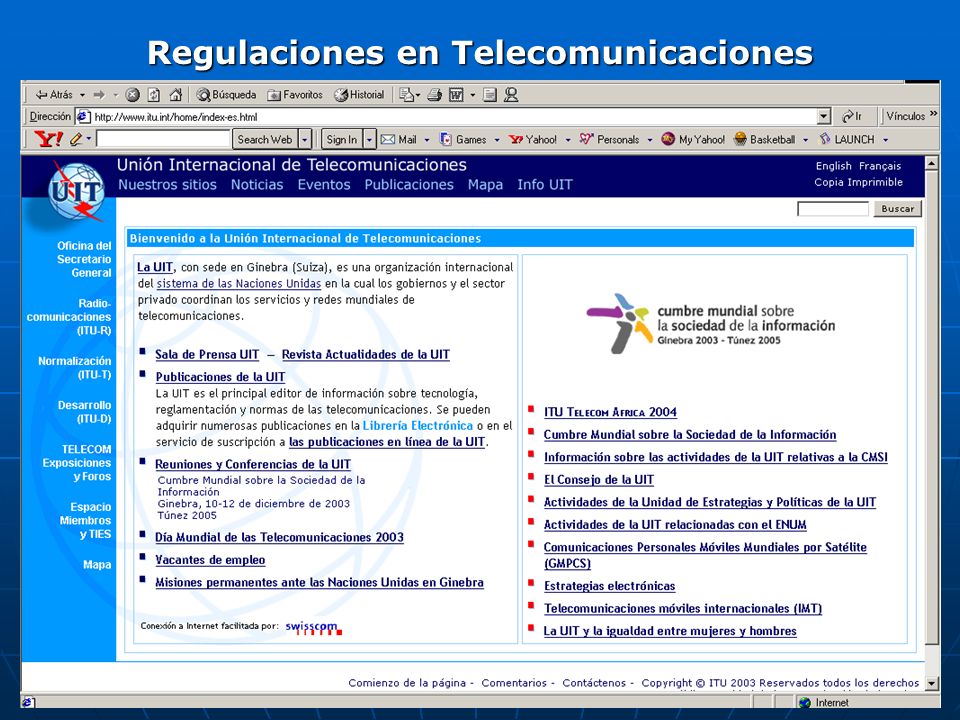Click the Sign In button

[342, 140]
